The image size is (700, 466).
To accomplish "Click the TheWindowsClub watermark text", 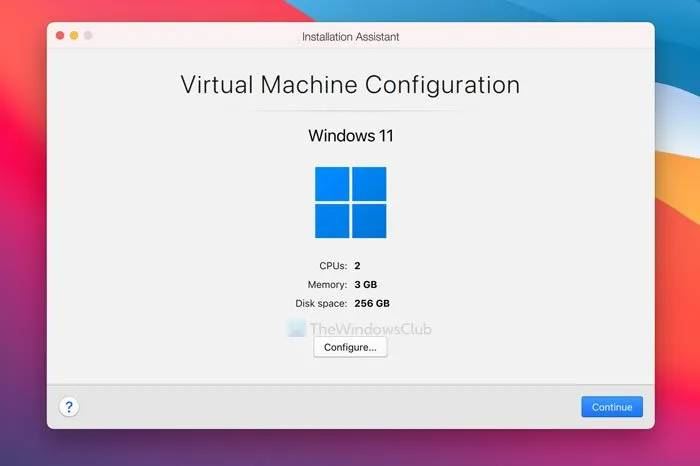I will click(x=370, y=328).
